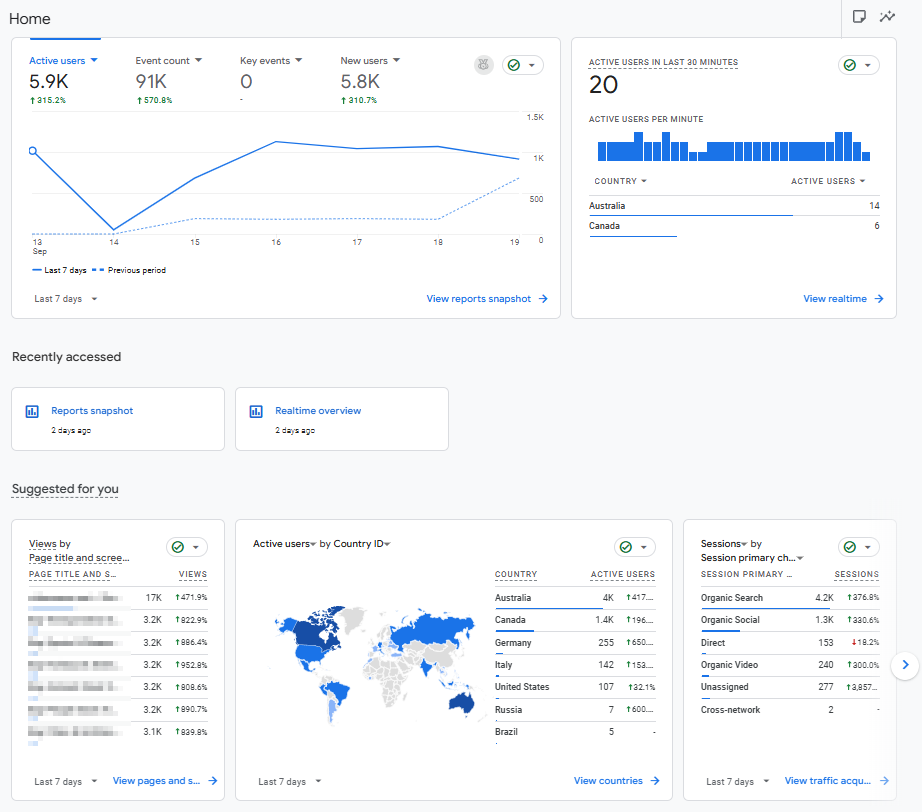The image size is (922, 812).
Task: Open the insights sparkline icon at top right
Action: (x=886, y=17)
